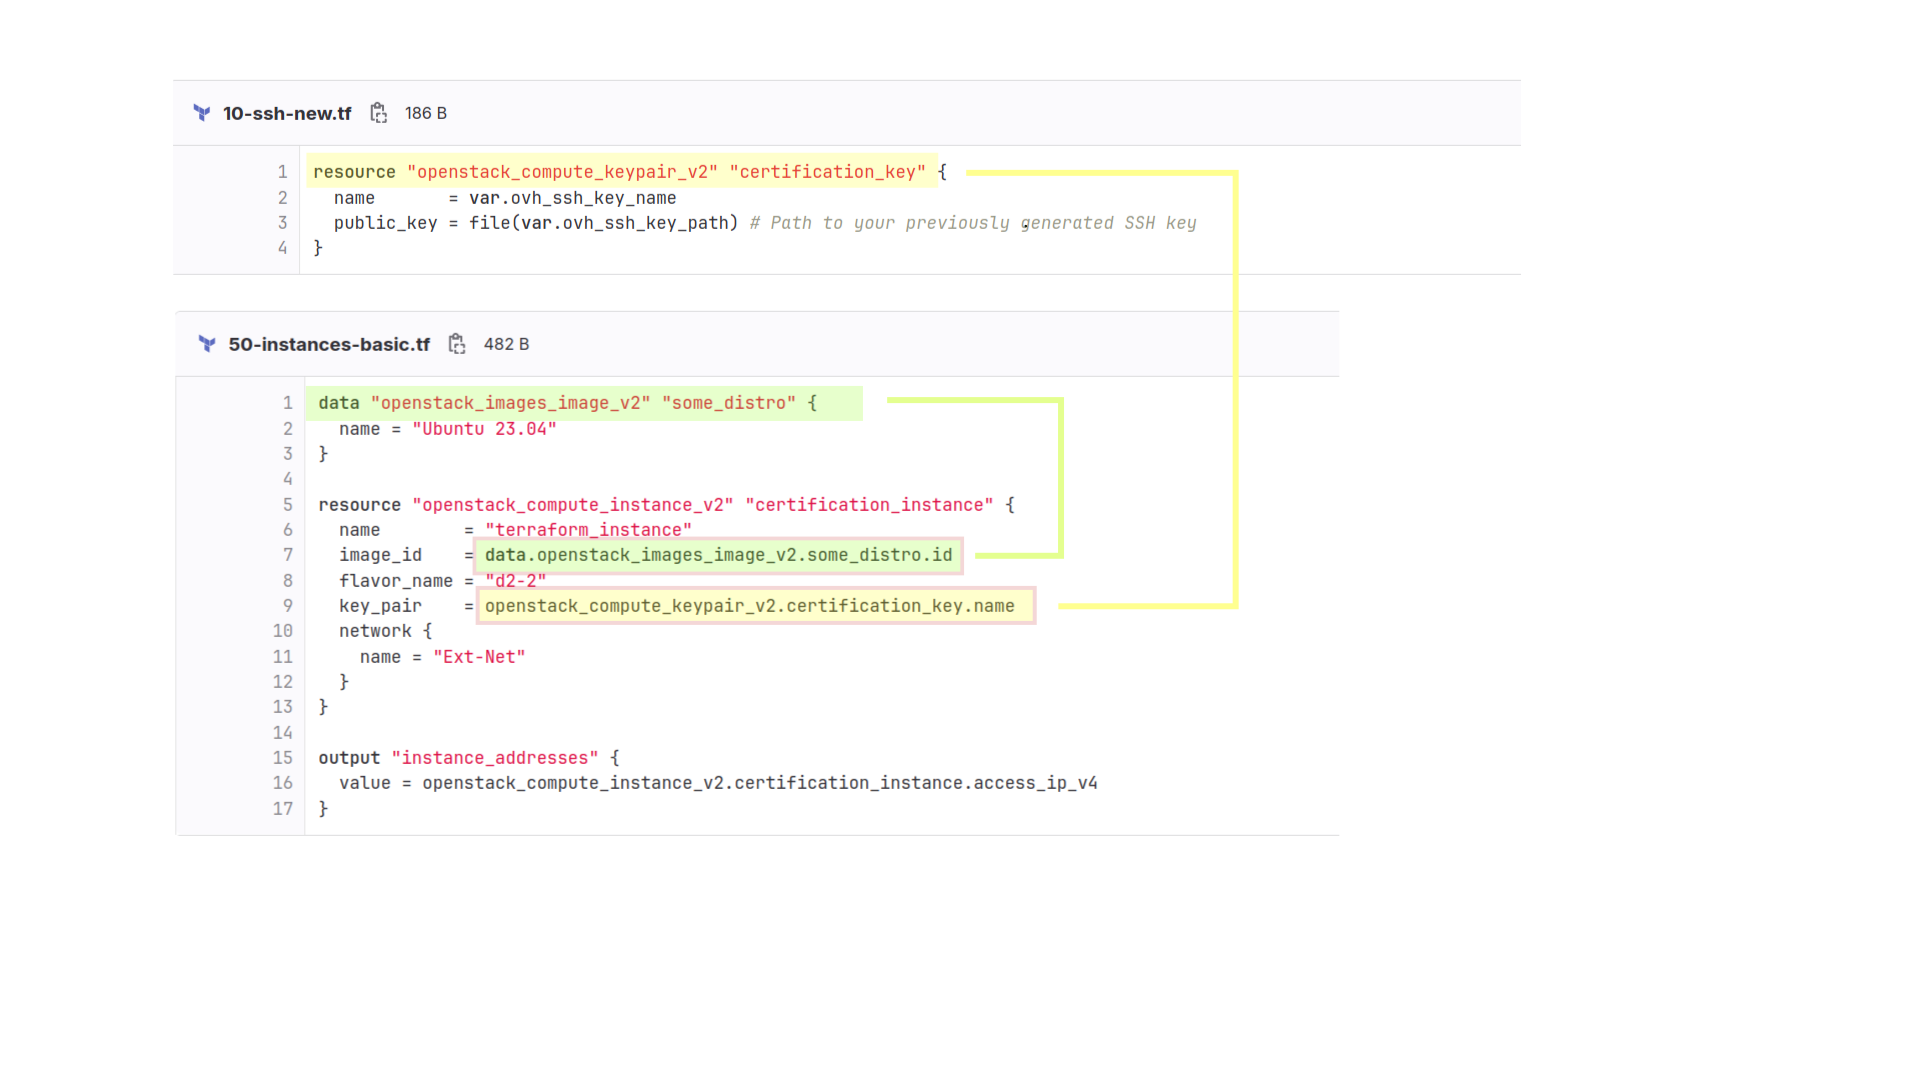Click the "Ubuntu 23.04" string value
This screenshot has height=1080, width=1920.
pyautogui.click(x=484, y=429)
